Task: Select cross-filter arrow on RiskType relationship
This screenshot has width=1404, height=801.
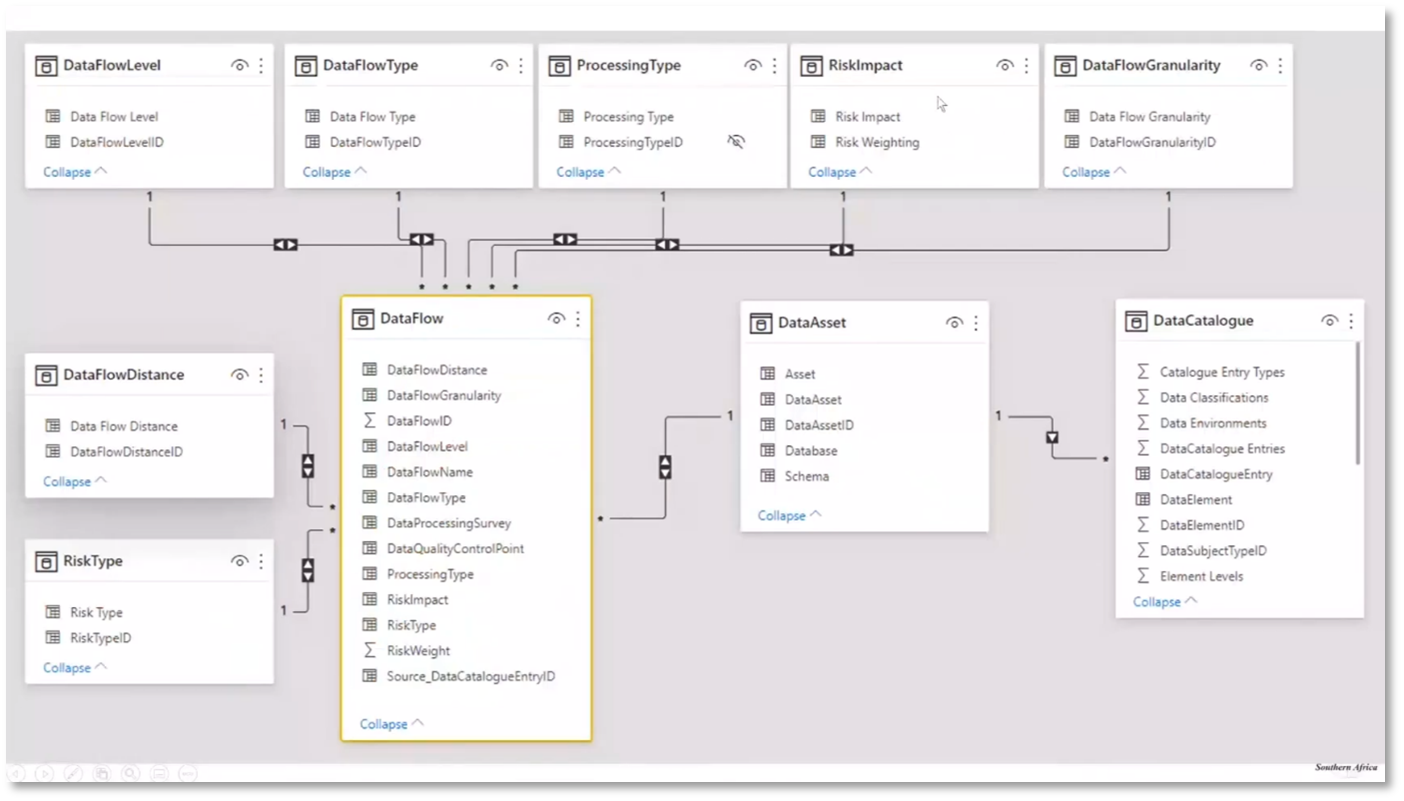Action: tap(308, 570)
